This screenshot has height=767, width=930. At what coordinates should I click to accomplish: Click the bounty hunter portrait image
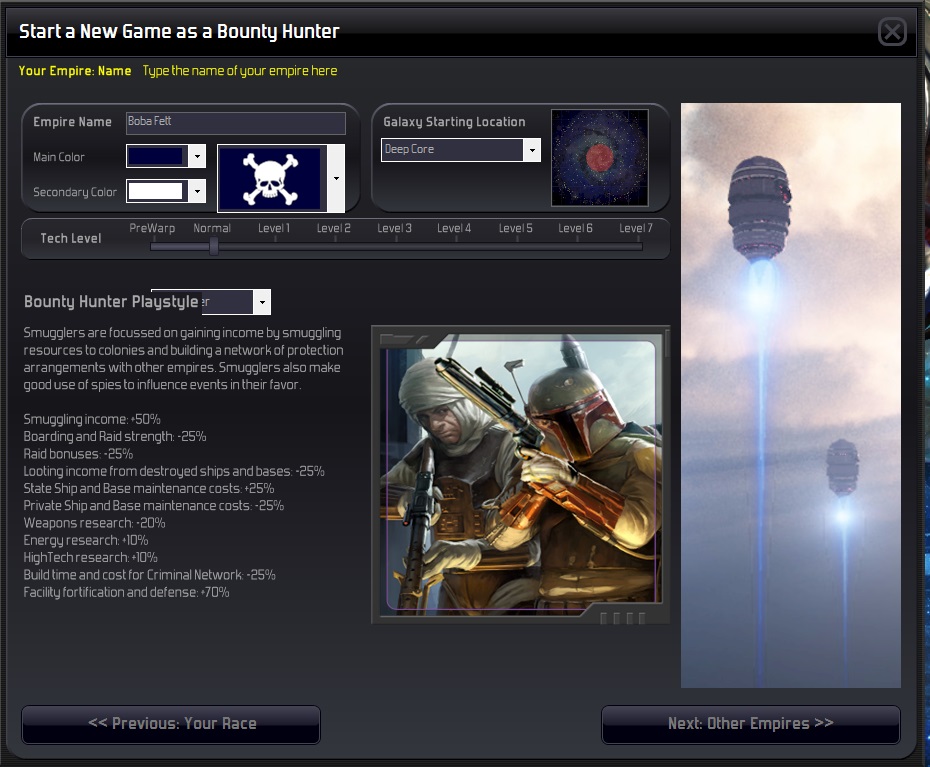pyautogui.click(x=521, y=474)
